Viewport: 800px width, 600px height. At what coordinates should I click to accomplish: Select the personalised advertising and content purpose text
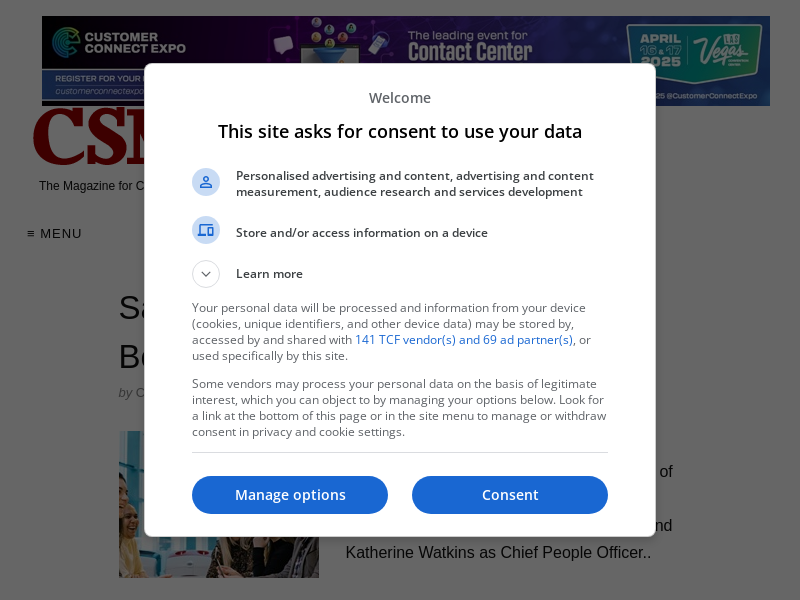tap(414, 184)
